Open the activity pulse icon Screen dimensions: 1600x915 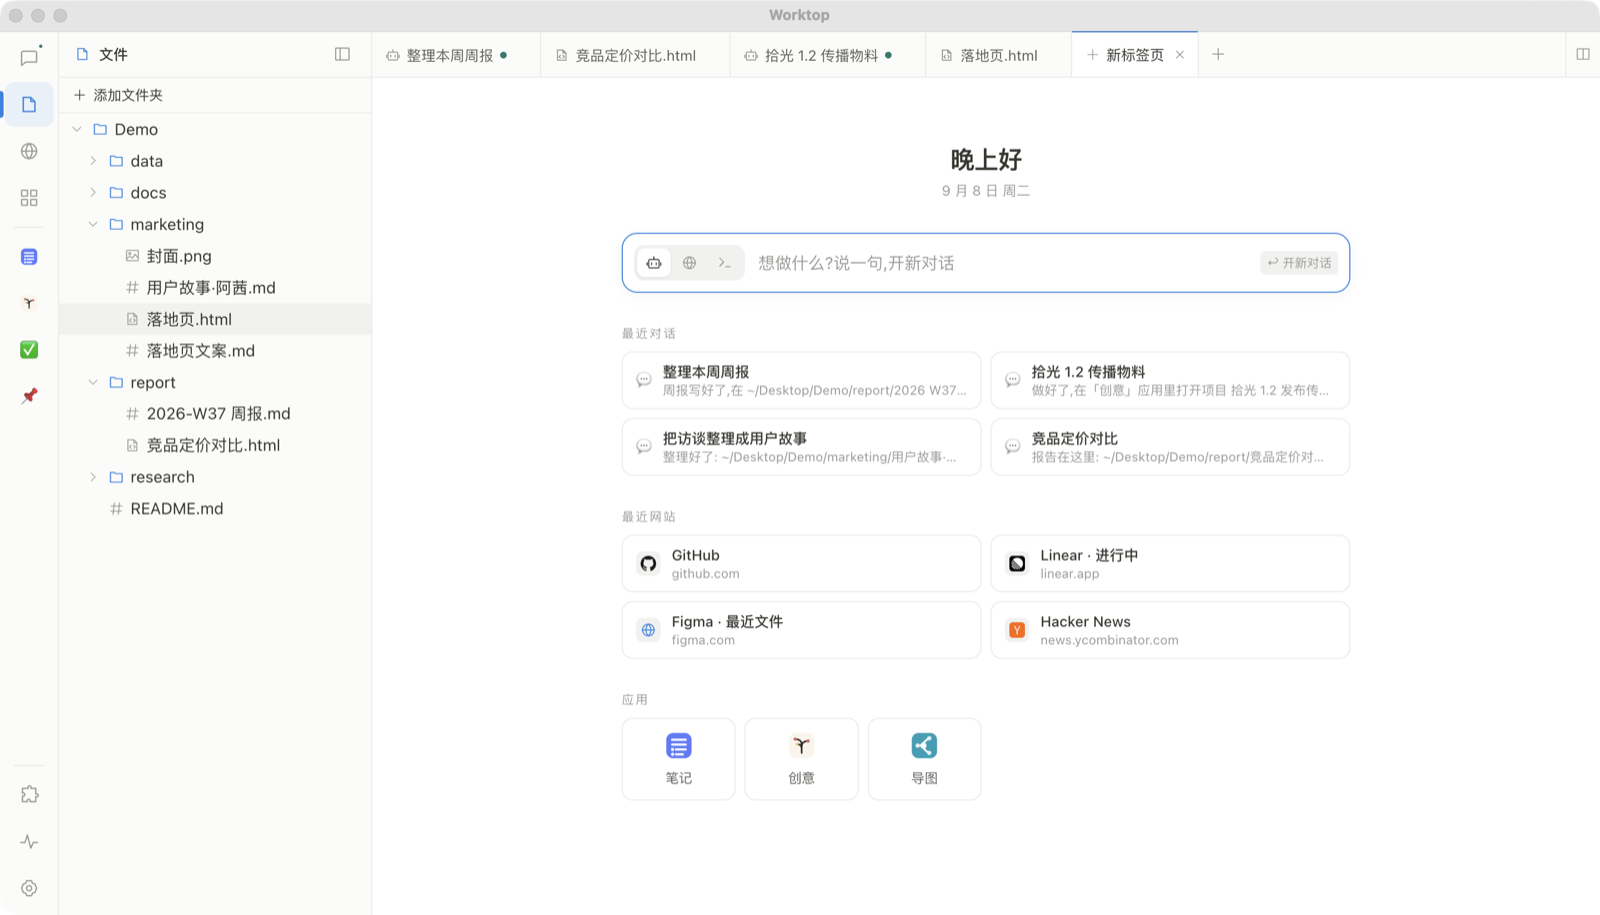pyautogui.click(x=29, y=842)
